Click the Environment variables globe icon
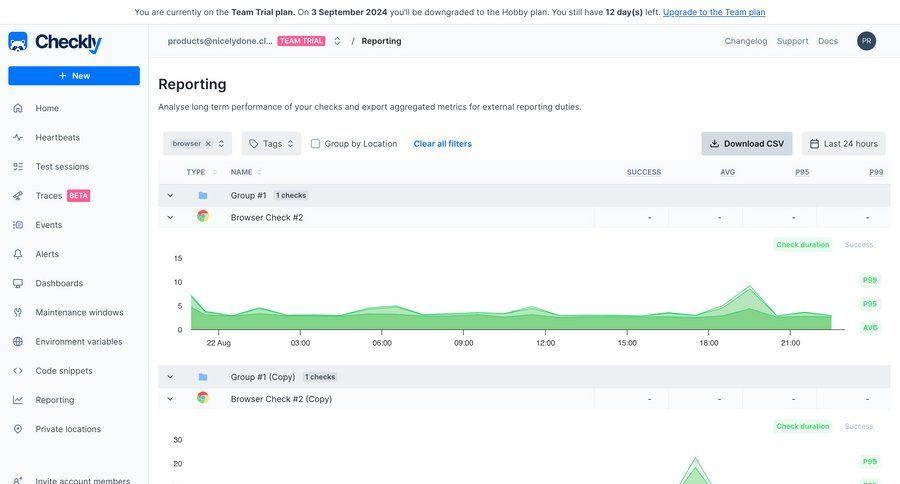 tap(18, 342)
